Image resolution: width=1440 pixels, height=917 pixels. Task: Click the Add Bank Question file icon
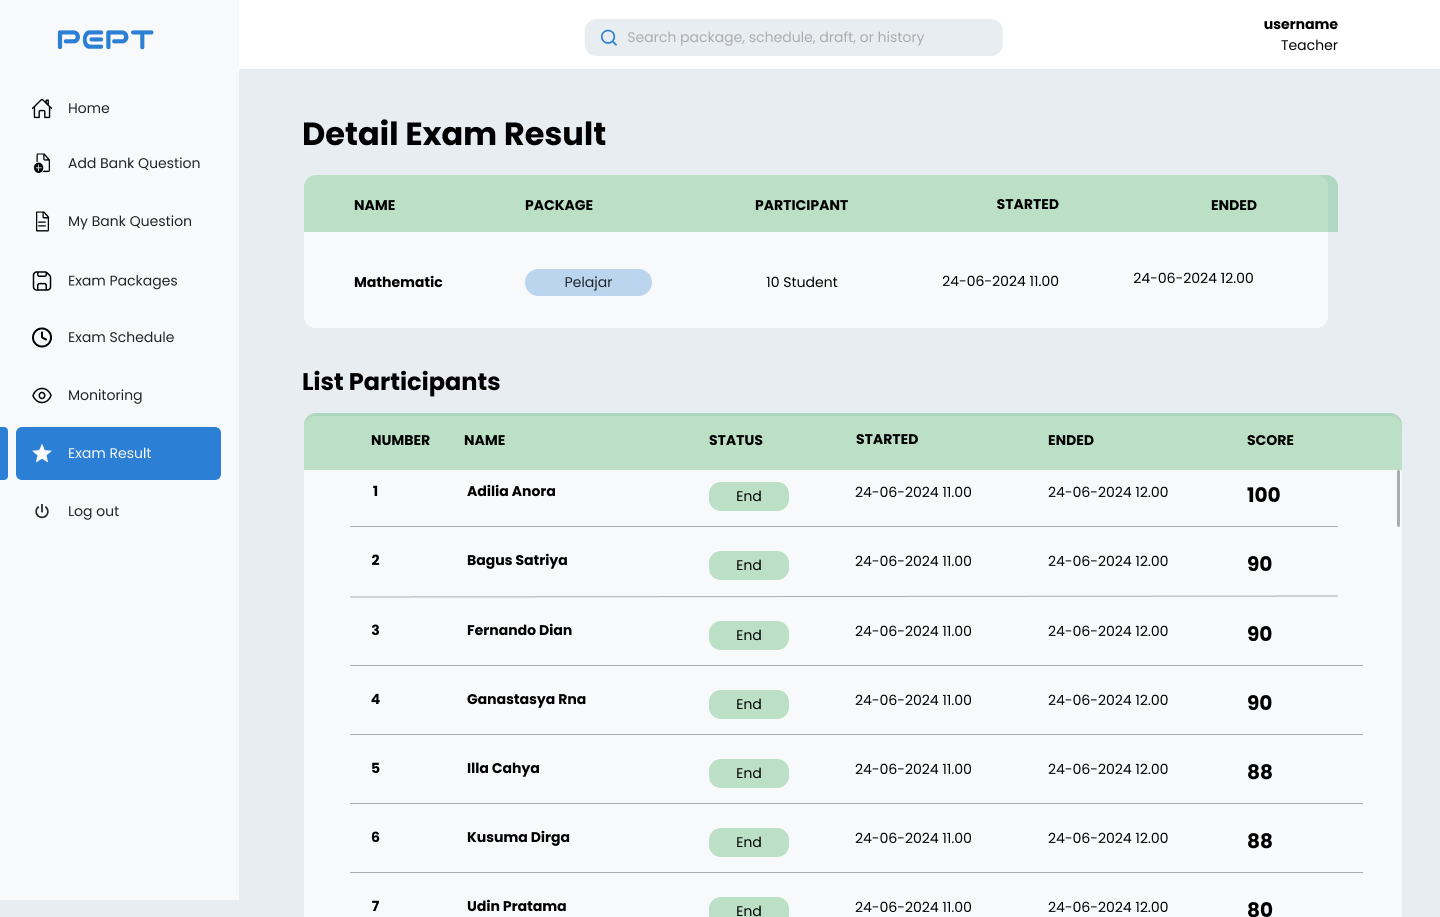(x=42, y=163)
